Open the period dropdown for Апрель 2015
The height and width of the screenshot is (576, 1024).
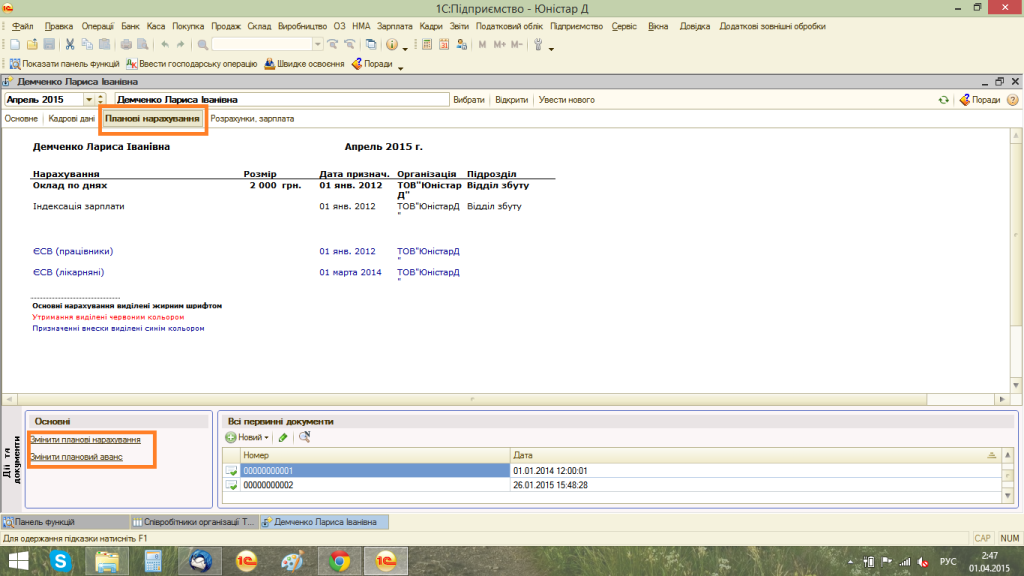[x=89, y=100]
